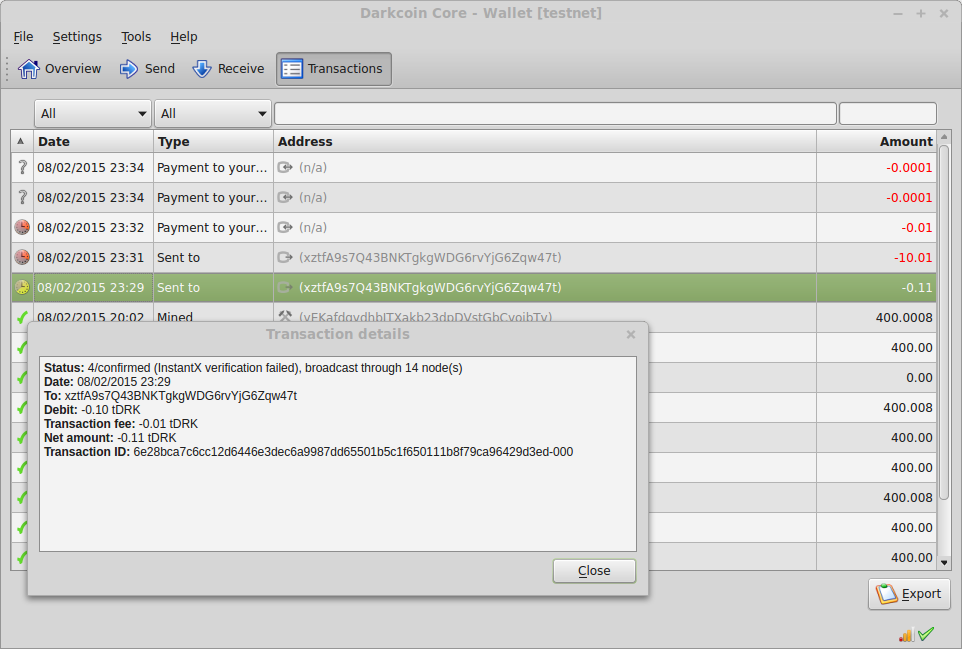Screen dimensions: 962x649
Task: Select the amount "-10.01"
Action: (x=913, y=258)
